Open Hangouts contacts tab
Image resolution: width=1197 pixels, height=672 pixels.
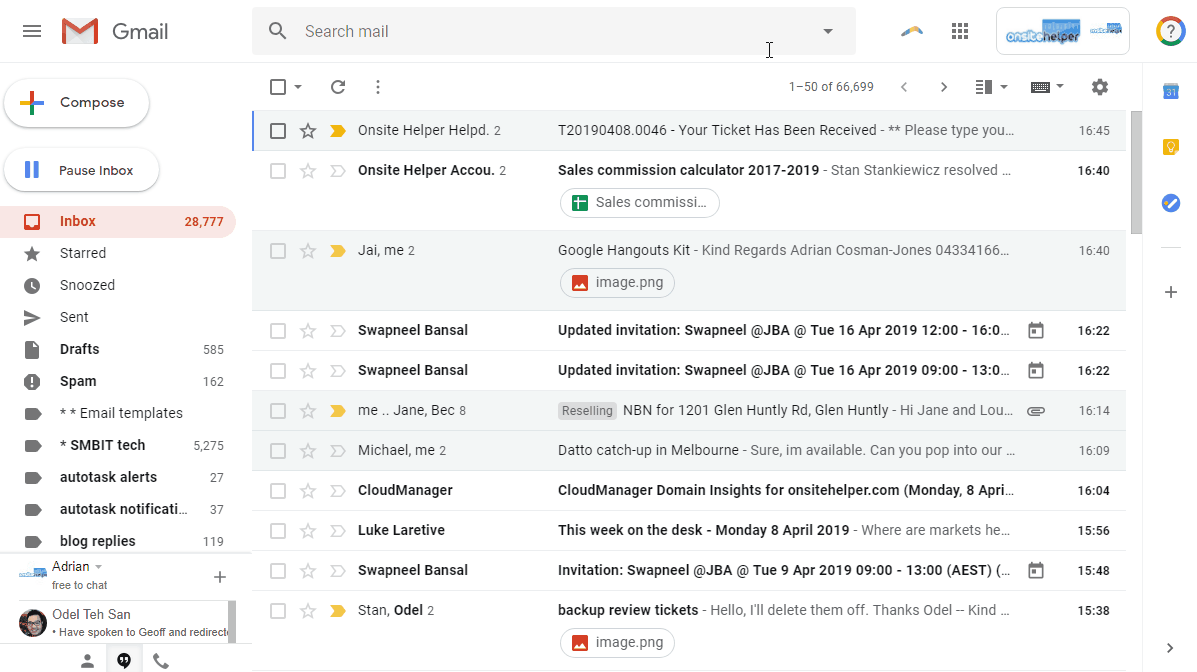[87, 661]
